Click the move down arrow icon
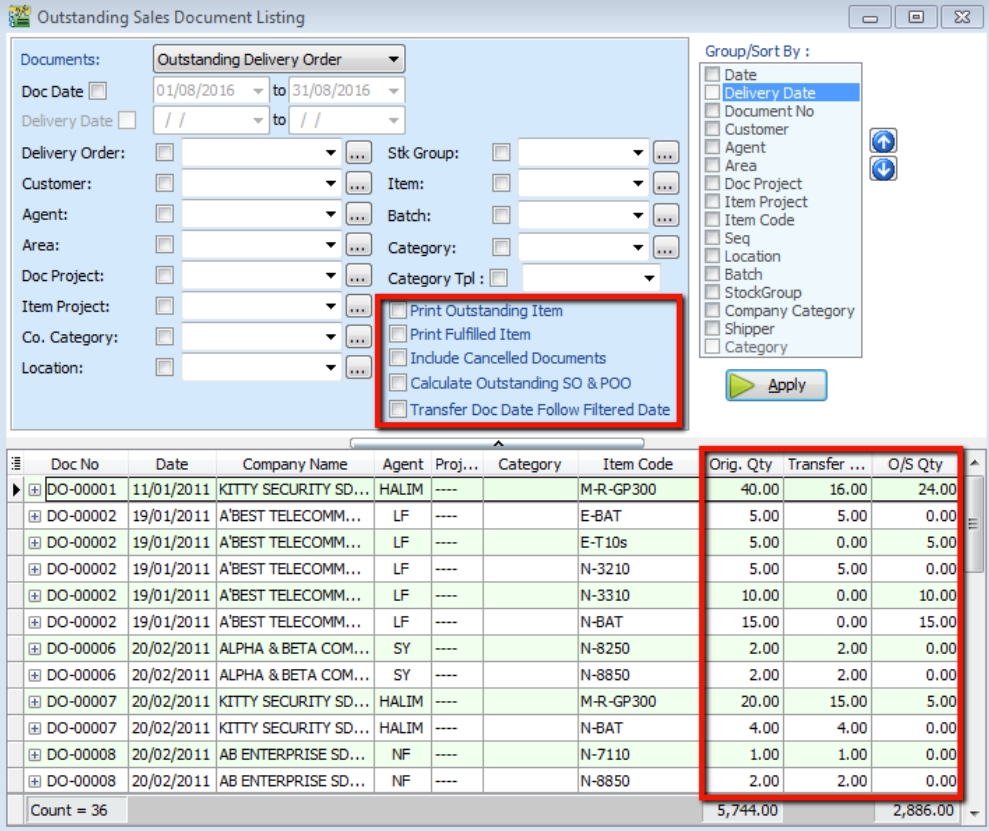989x831 pixels. coord(882,168)
